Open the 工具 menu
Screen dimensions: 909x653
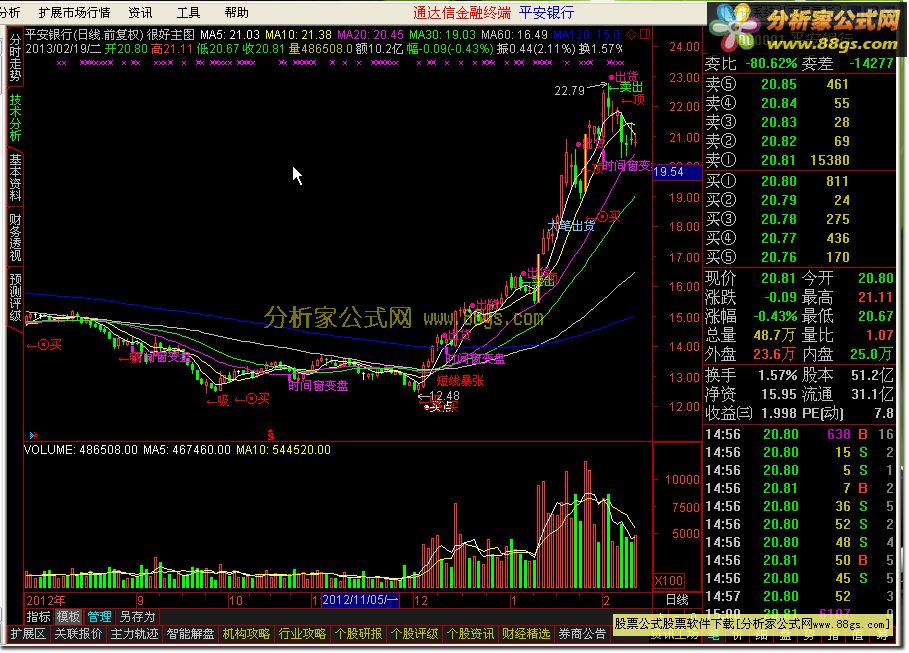(x=188, y=13)
